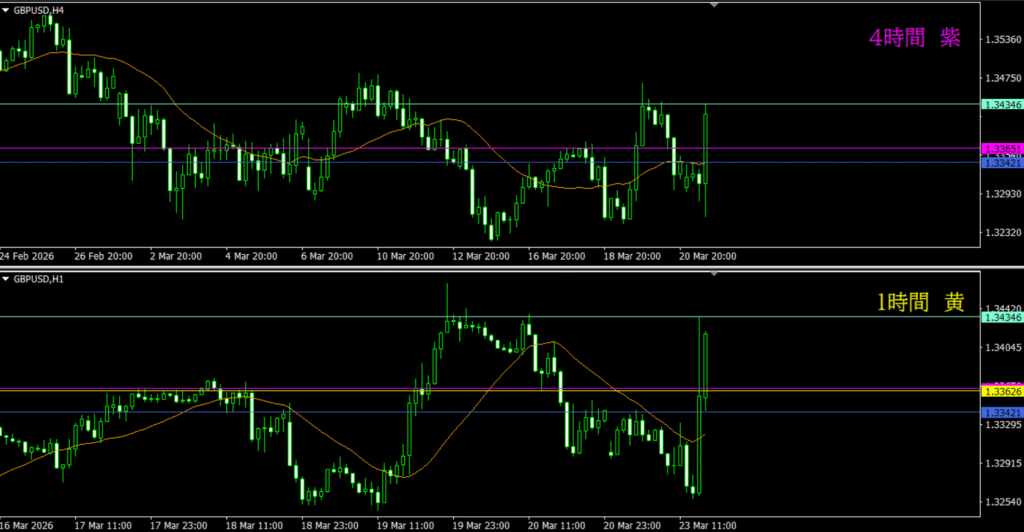The height and width of the screenshot is (532, 1024).
Task: Select the yellow 1.33626 price tag on H1 chart
Action: [x=1001, y=391]
